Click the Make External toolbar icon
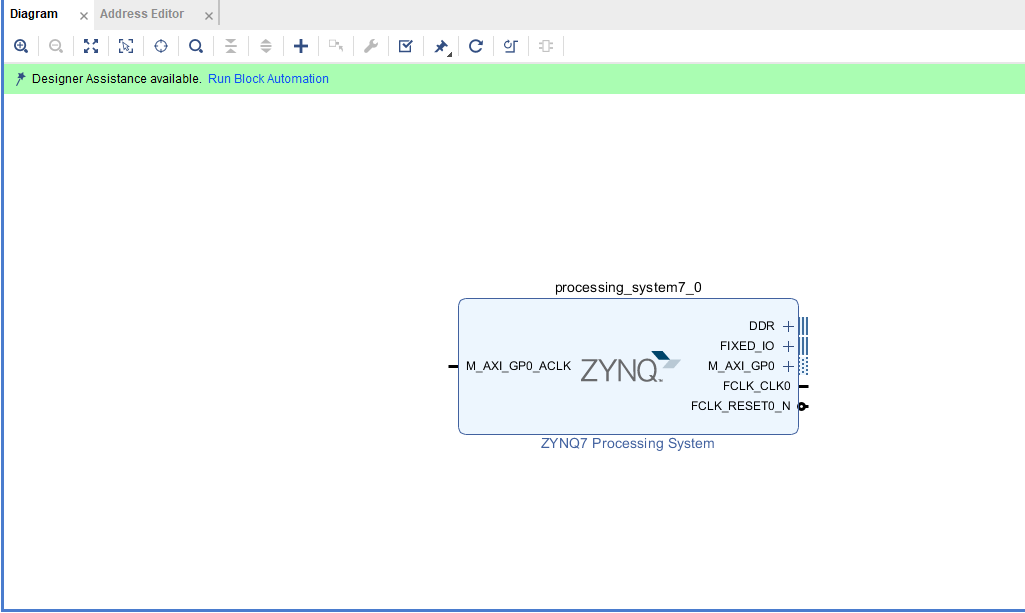Image resolution: width=1025 pixels, height=613 pixels. point(336,46)
